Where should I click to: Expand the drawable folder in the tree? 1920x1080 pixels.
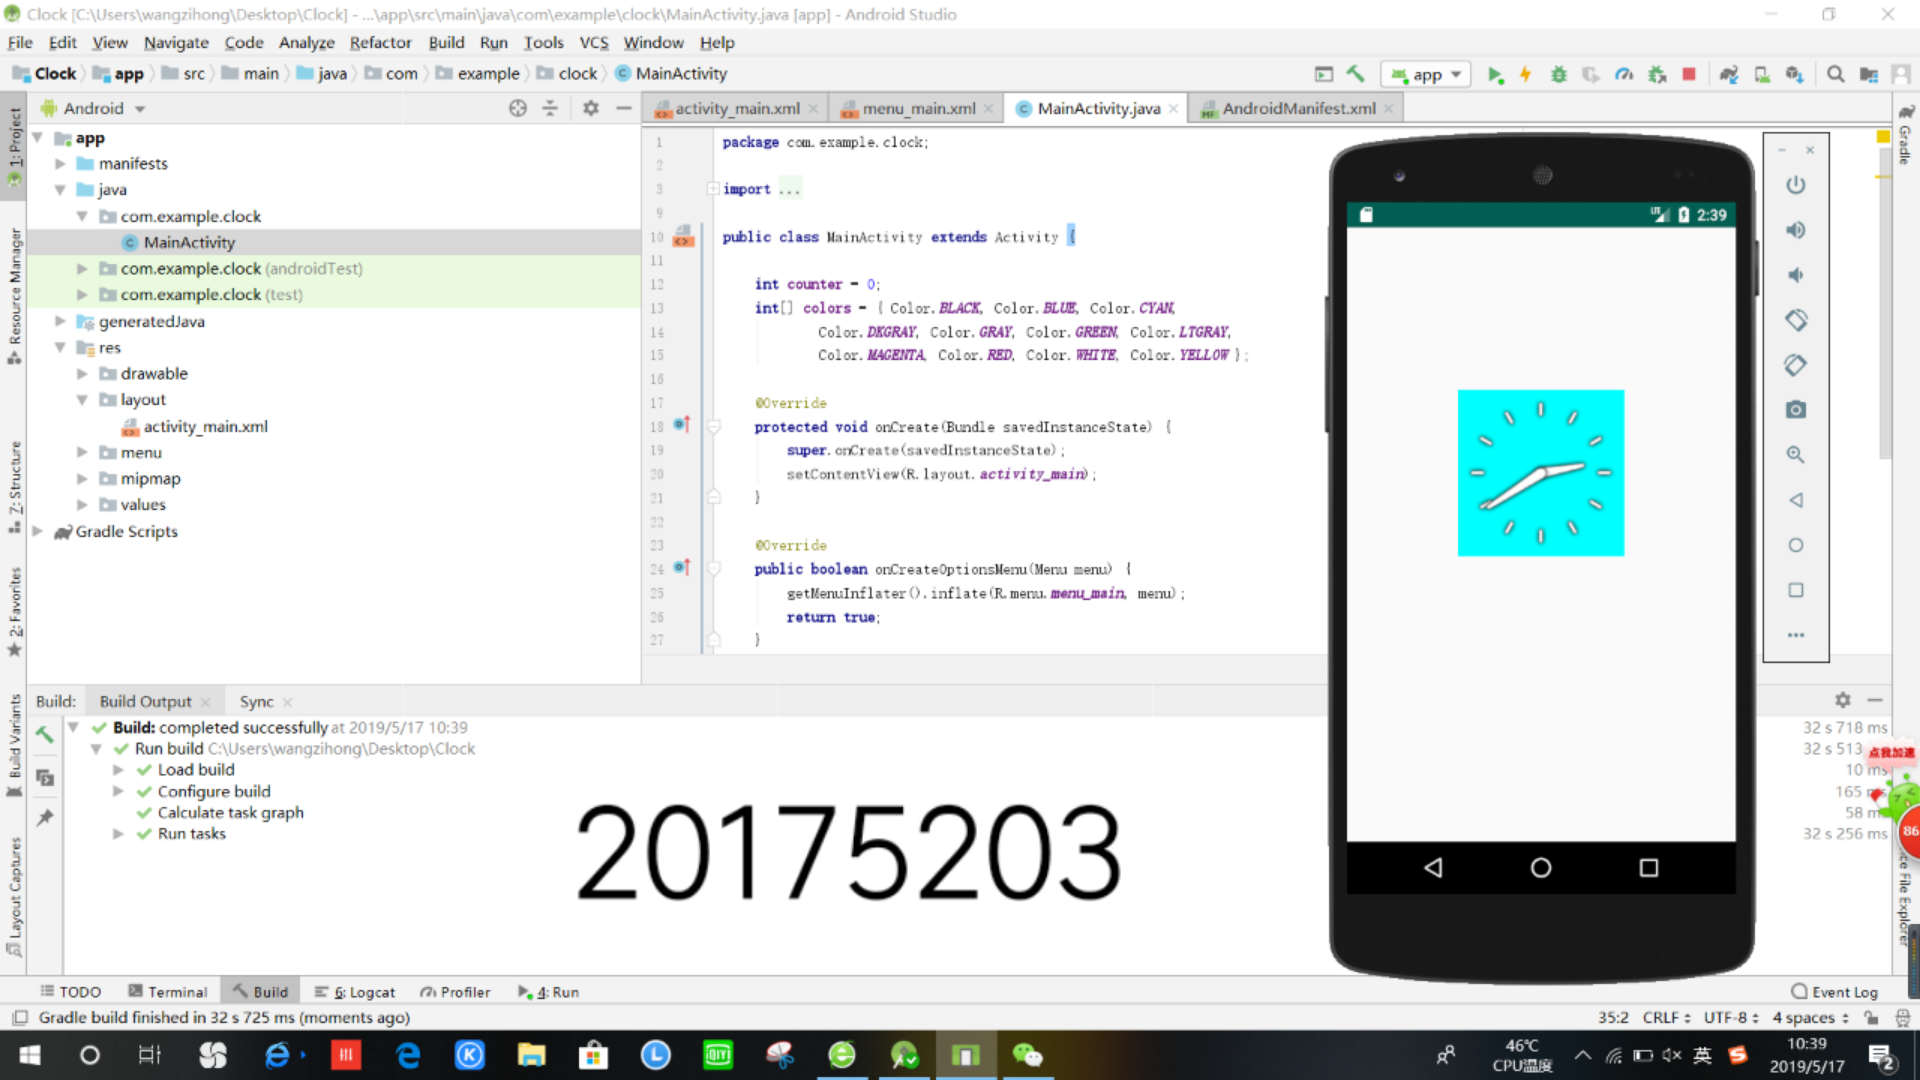[82, 374]
